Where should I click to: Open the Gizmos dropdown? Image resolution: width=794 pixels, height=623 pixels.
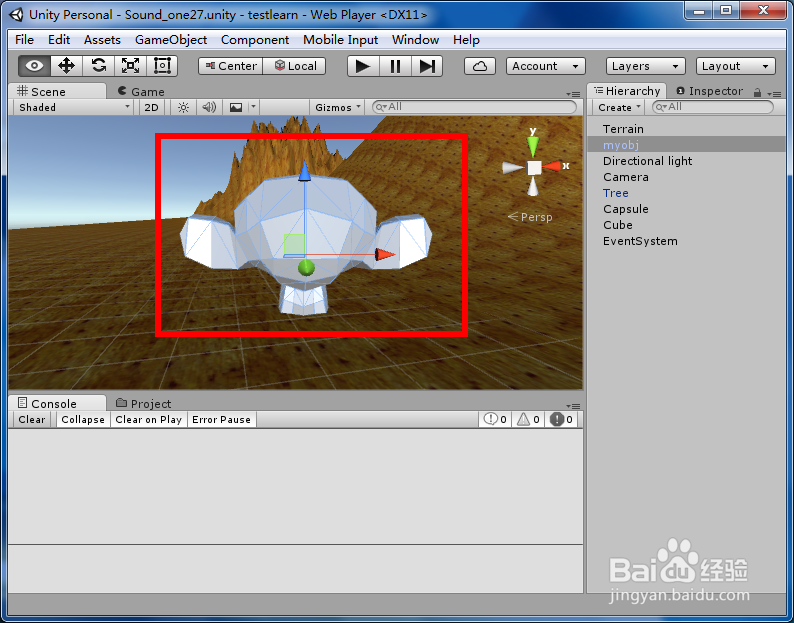click(x=337, y=107)
